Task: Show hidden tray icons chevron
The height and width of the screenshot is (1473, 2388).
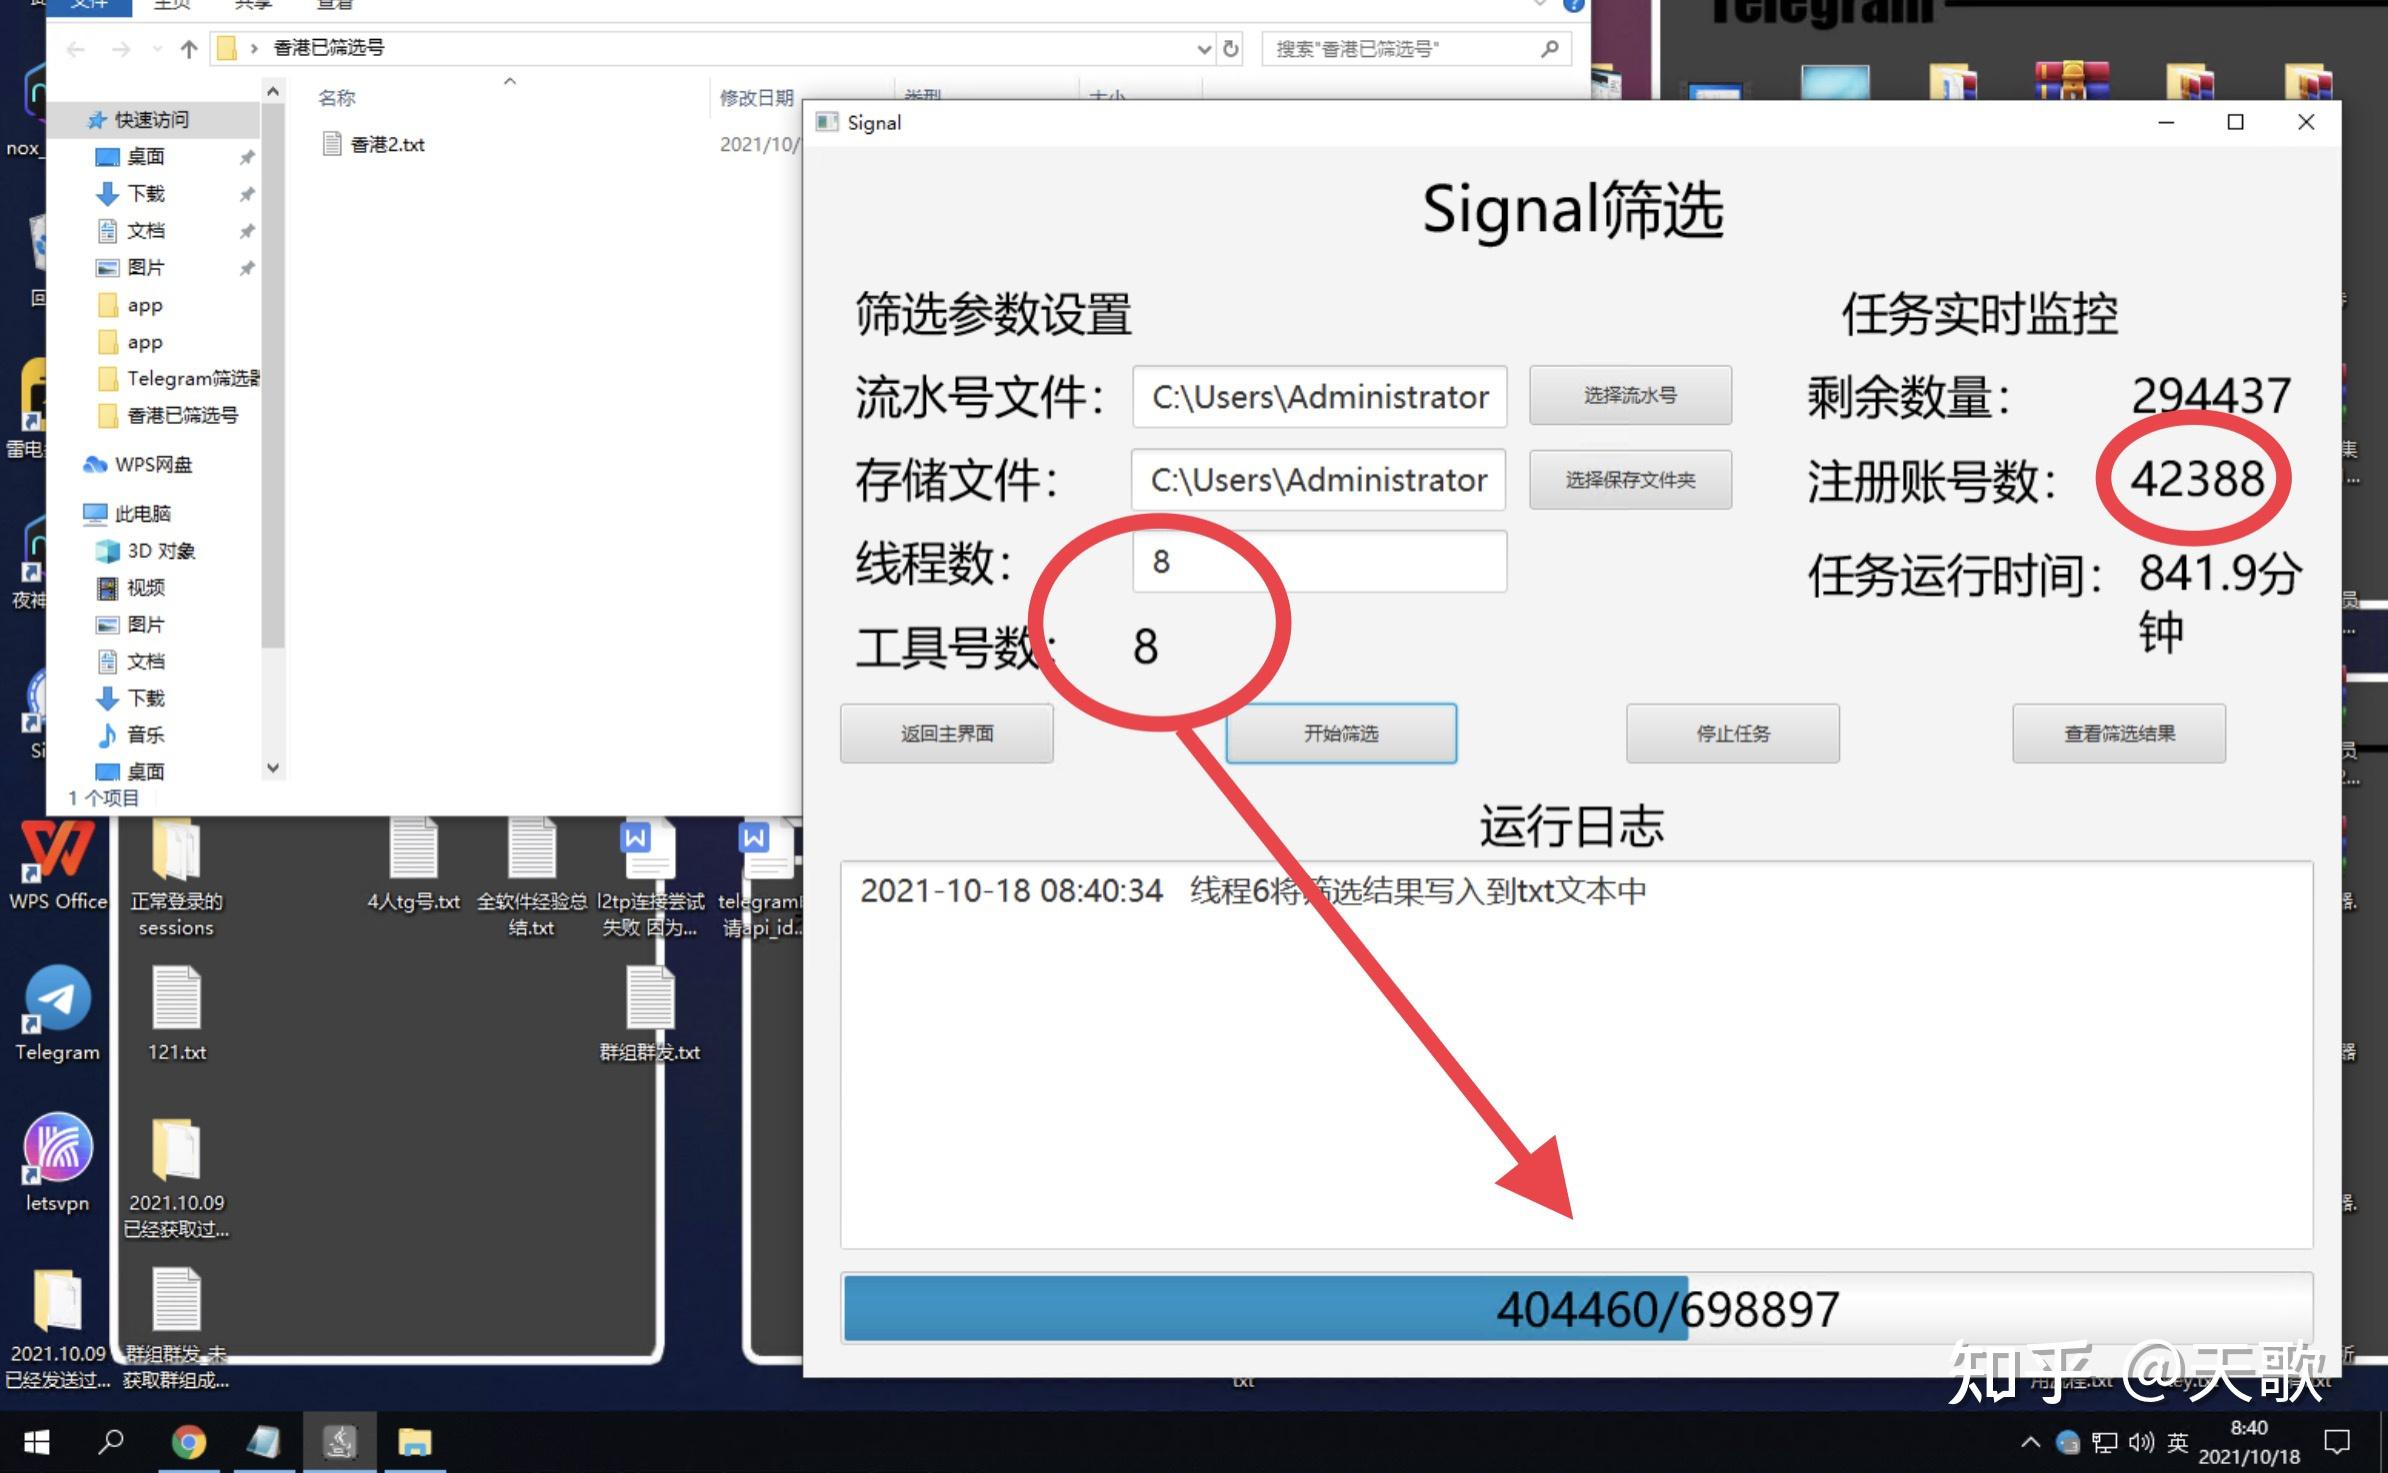Action: (x=2030, y=1442)
